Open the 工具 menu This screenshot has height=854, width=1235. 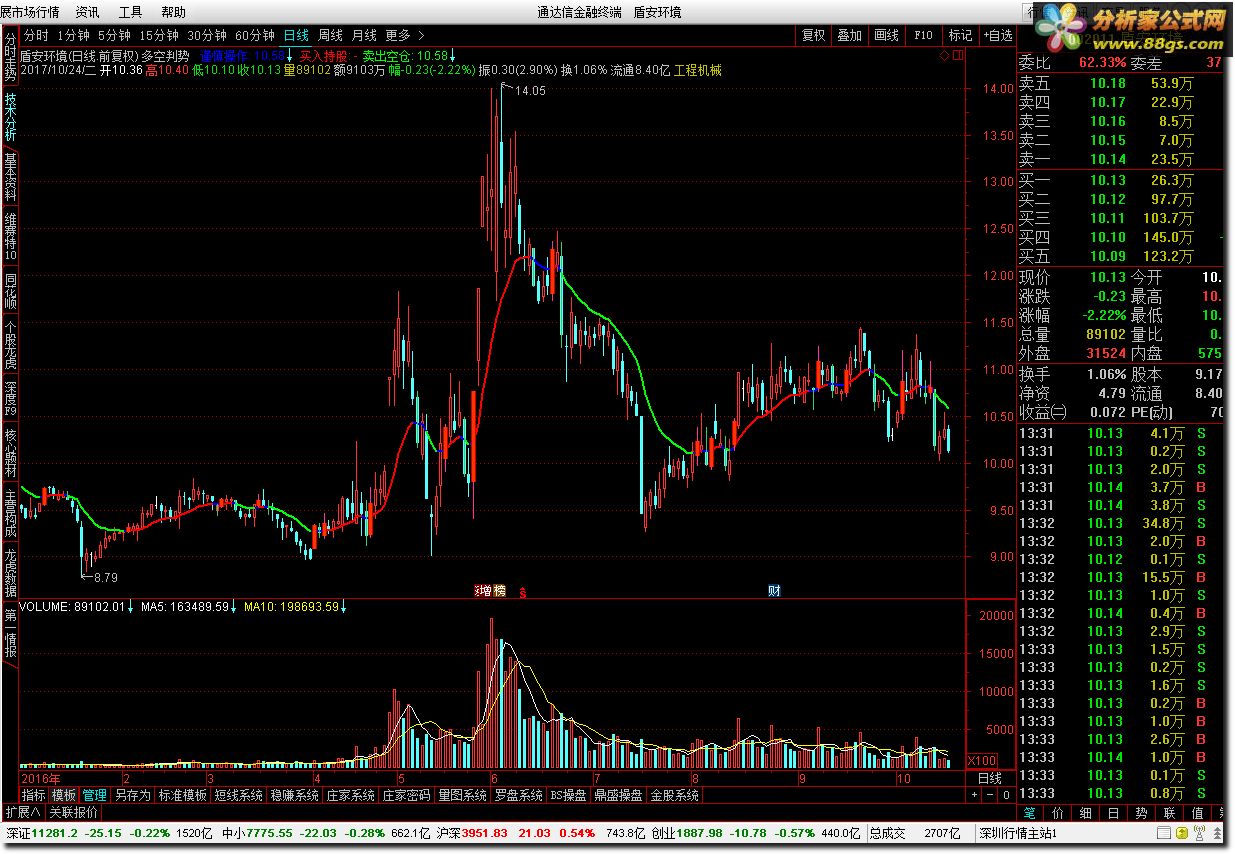[x=130, y=12]
